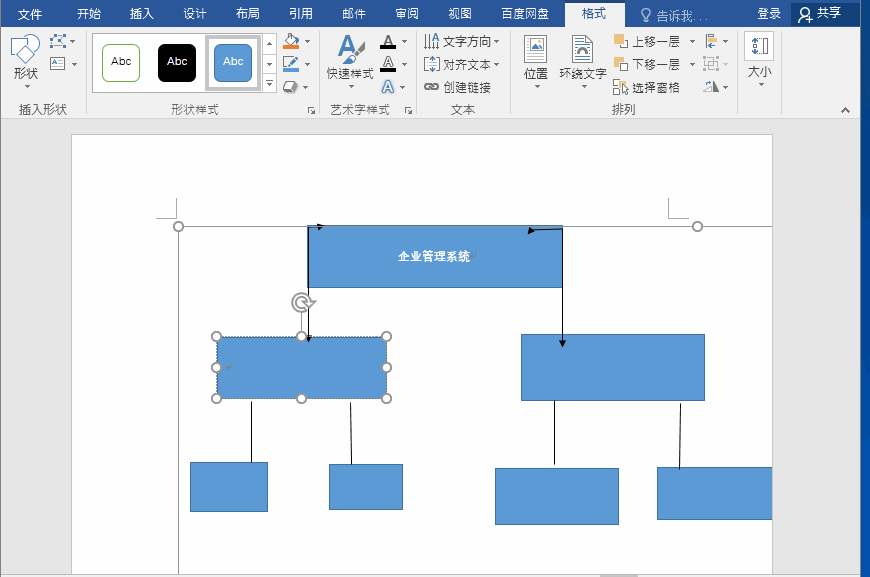
Task: Click the rotation handle of selected shape
Action: coord(302,303)
